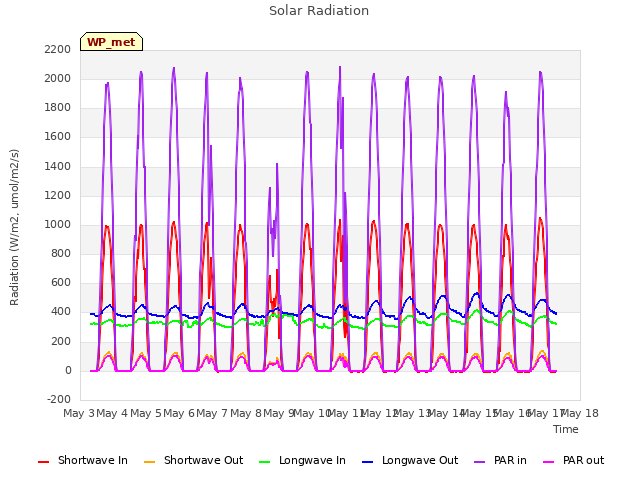
Task: Click the magenta PAR out legend swatch
Action: point(549,462)
